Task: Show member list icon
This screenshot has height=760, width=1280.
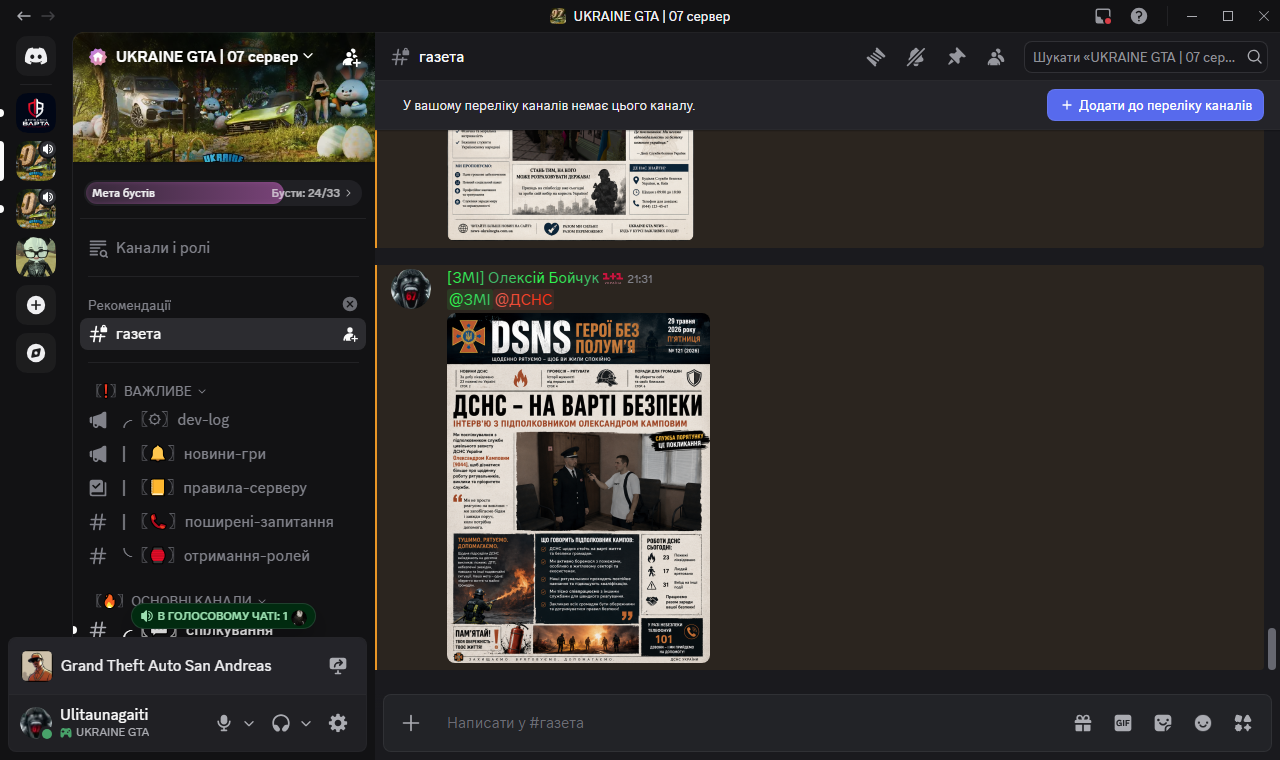Action: click(996, 57)
